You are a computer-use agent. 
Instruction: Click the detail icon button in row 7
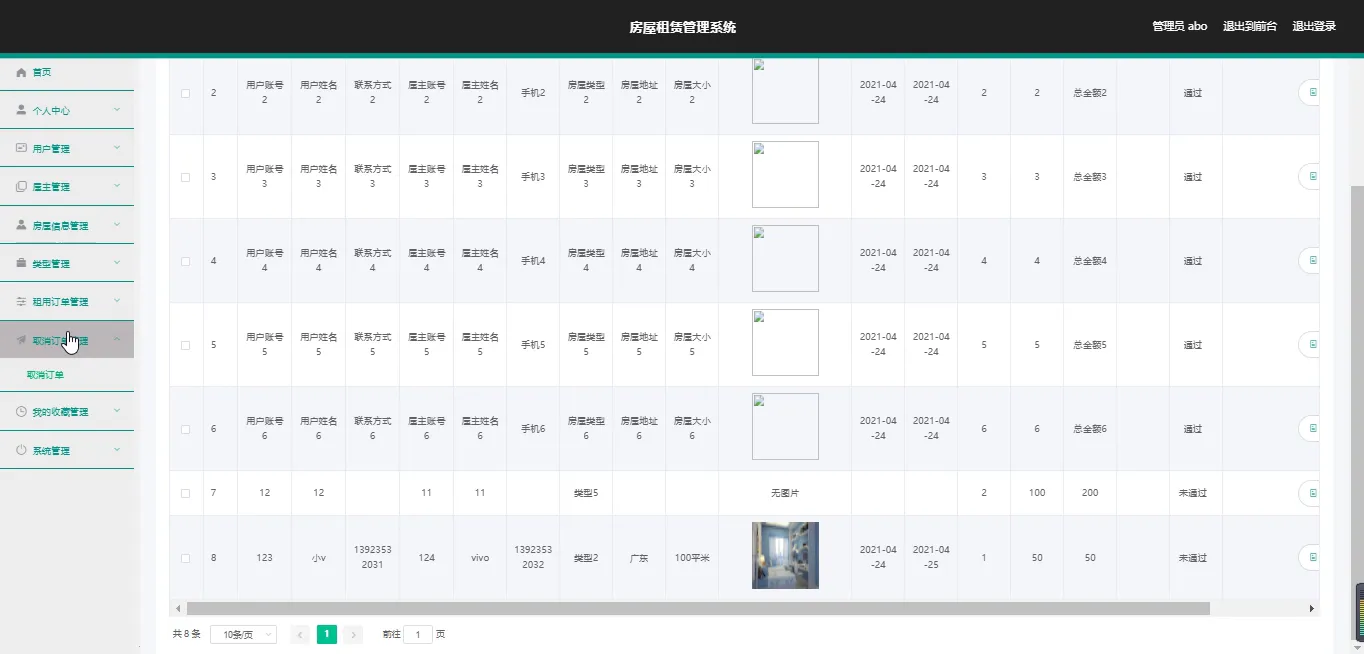[1311, 493]
